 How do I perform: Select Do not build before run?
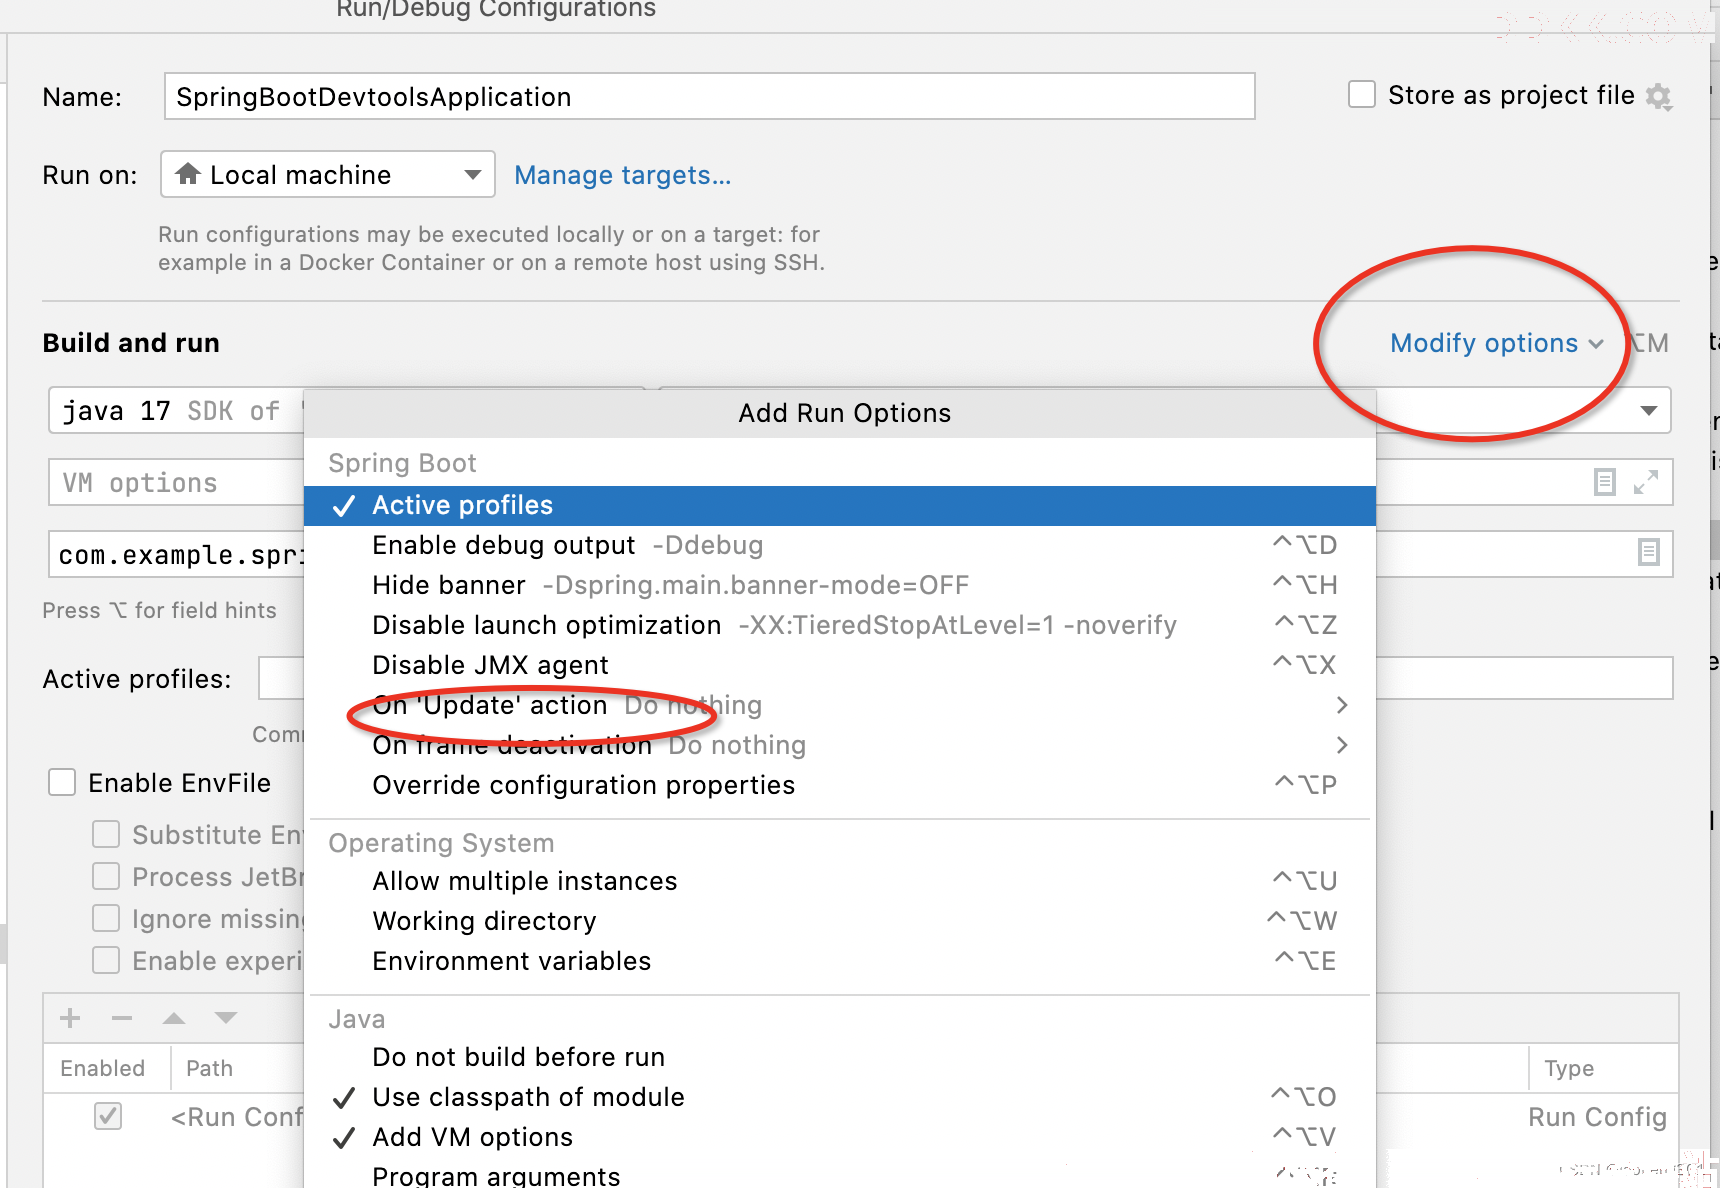840,1057
